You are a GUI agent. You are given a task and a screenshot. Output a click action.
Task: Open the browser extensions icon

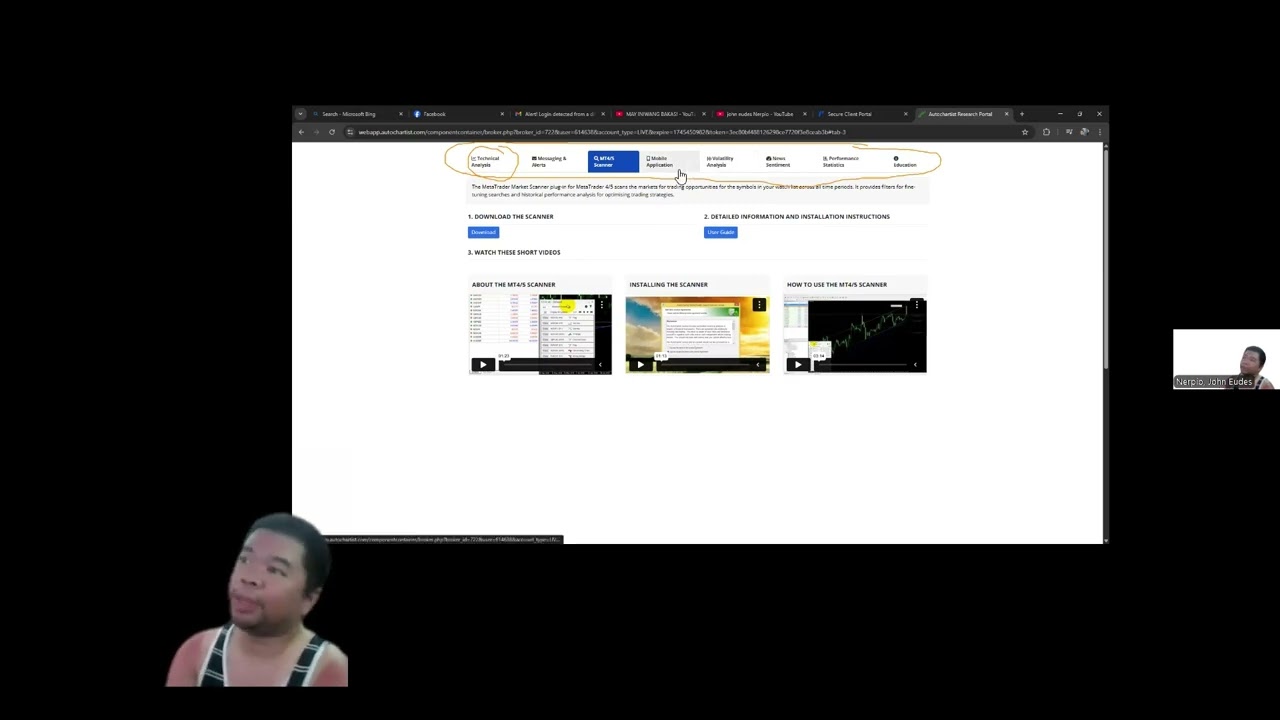click(1046, 132)
